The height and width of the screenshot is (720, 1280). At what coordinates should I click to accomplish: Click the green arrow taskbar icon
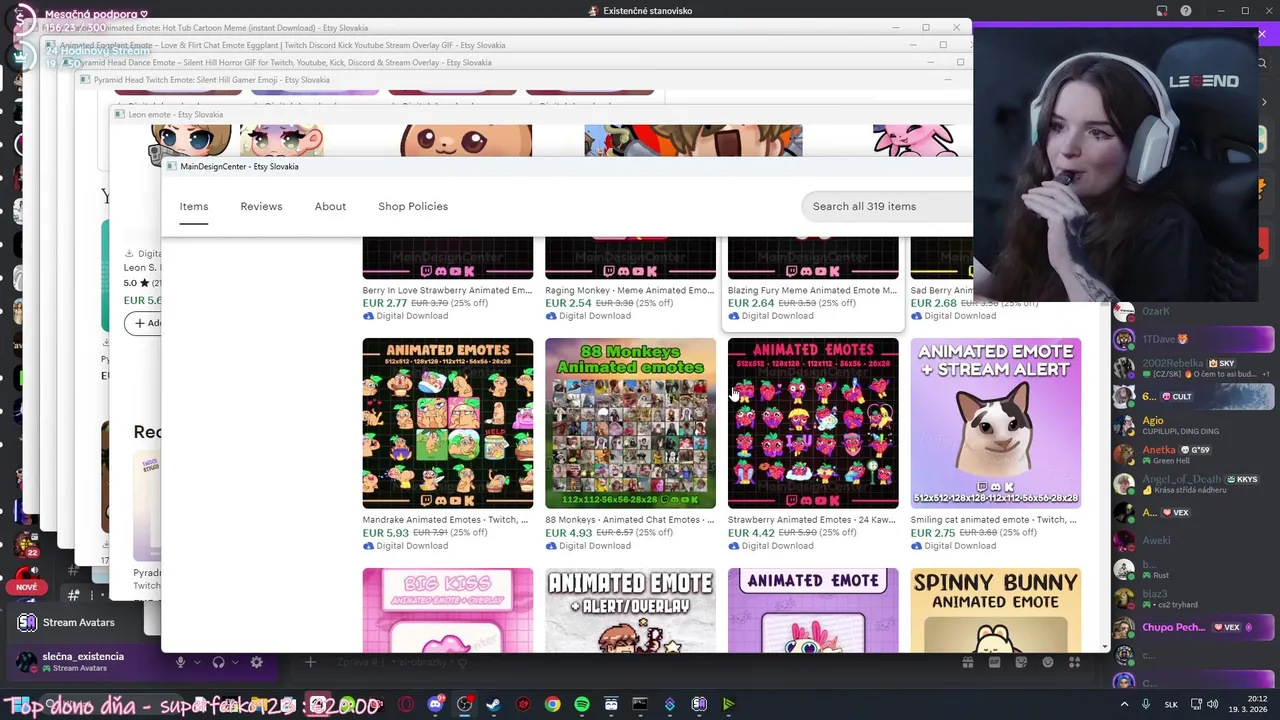point(728,704)
